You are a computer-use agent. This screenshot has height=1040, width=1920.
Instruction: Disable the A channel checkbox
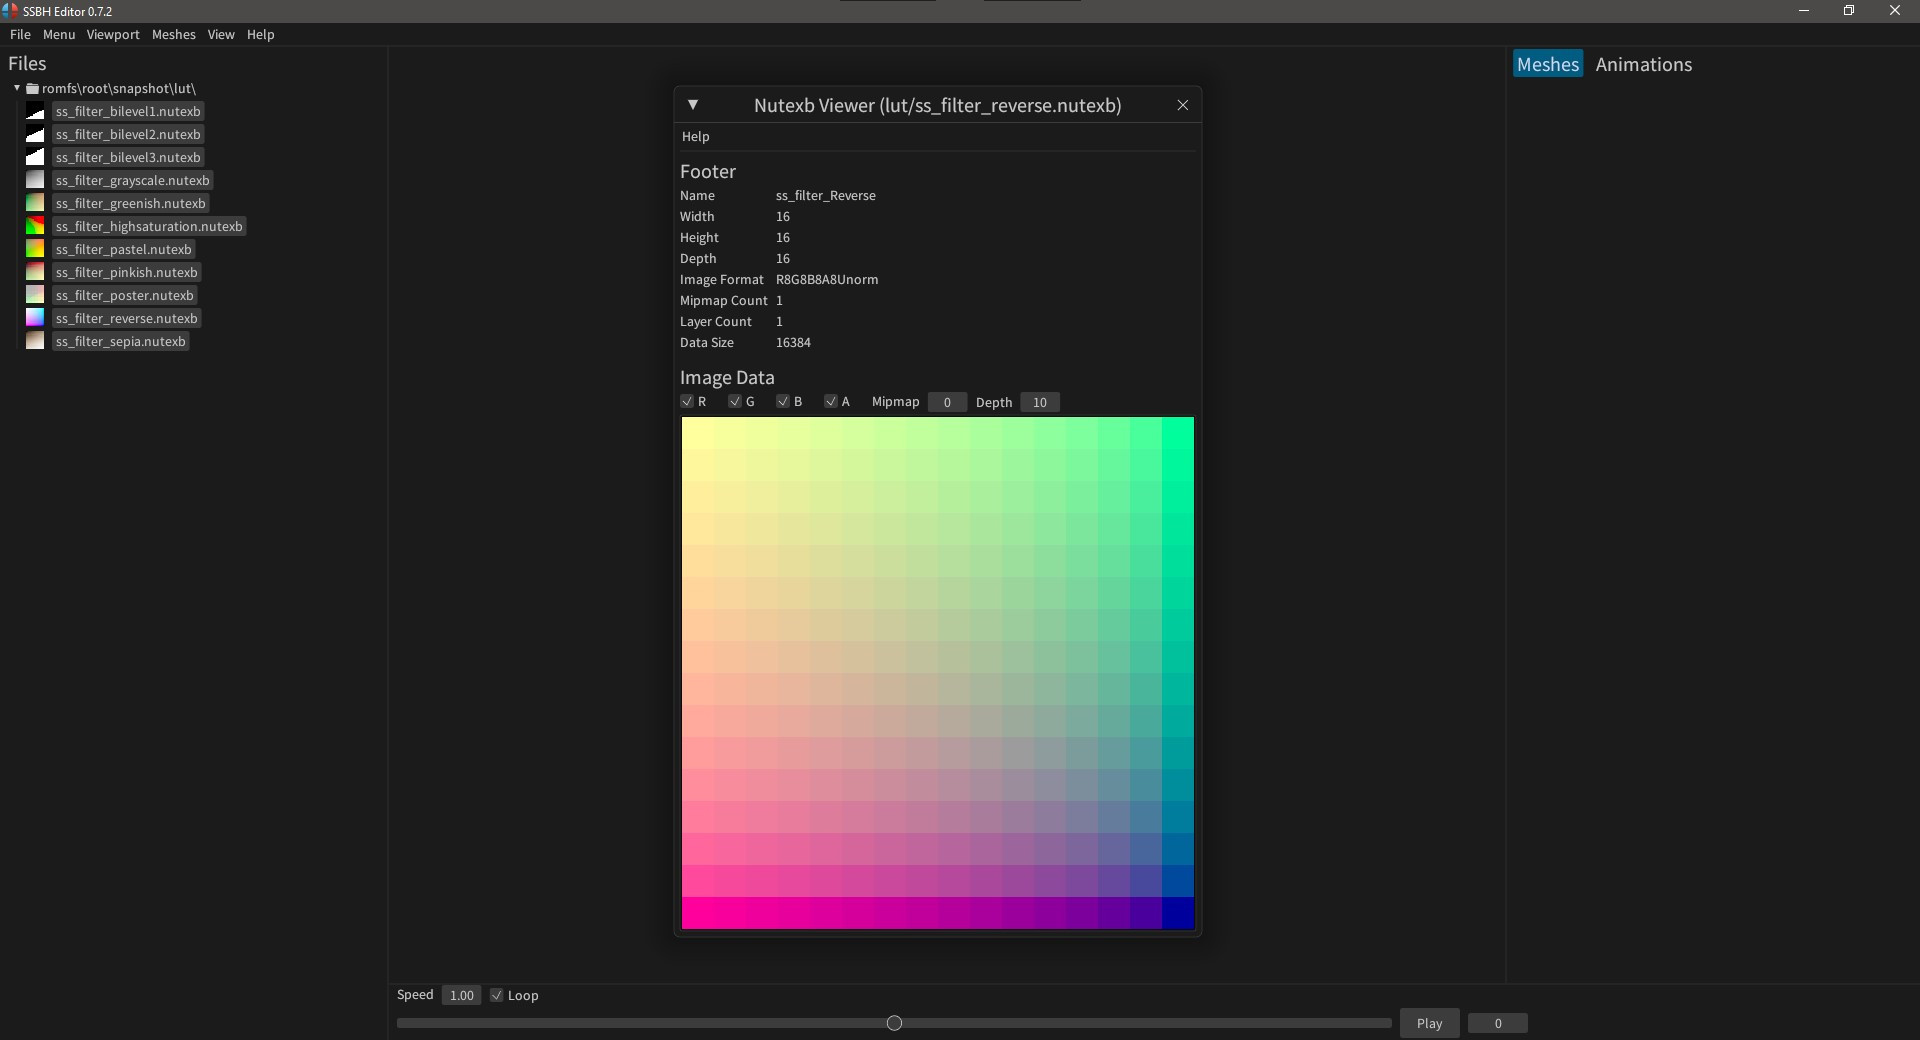[831, 401]
